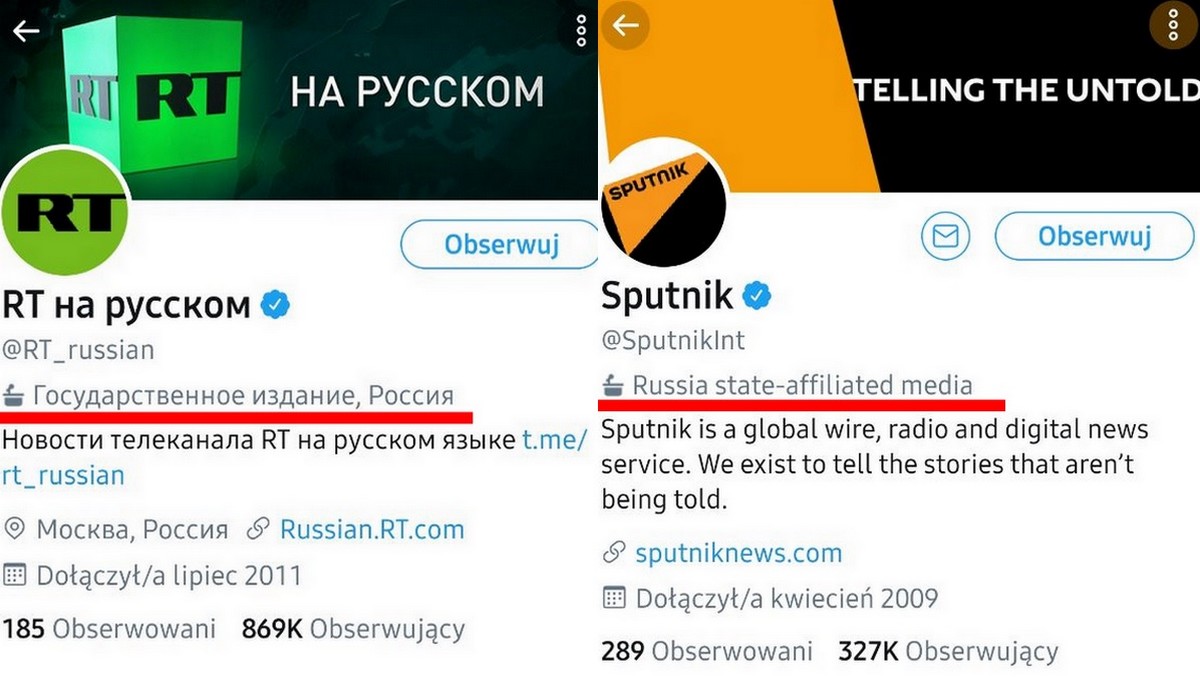Click the verified badge next to RT на русском
Screen dimensions: 1200x688
coord(274,305)
